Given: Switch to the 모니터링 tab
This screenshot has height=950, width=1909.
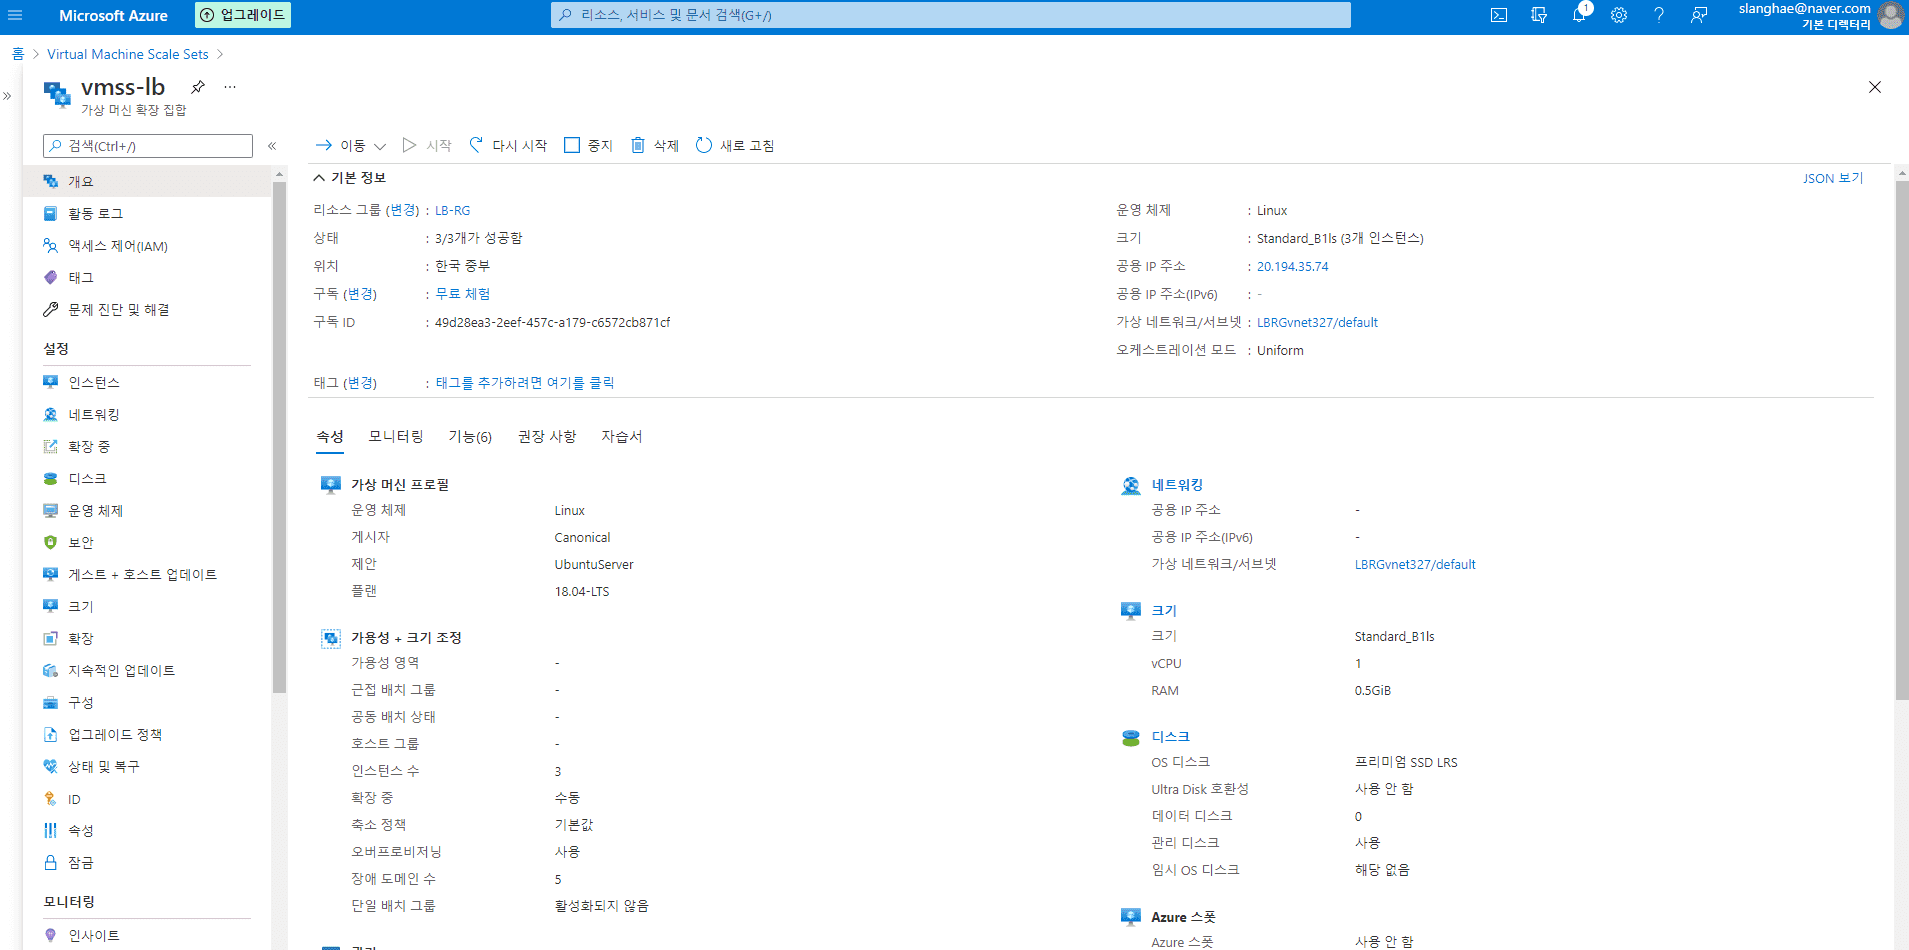Looking at the screenshot, I should point(396,436).
